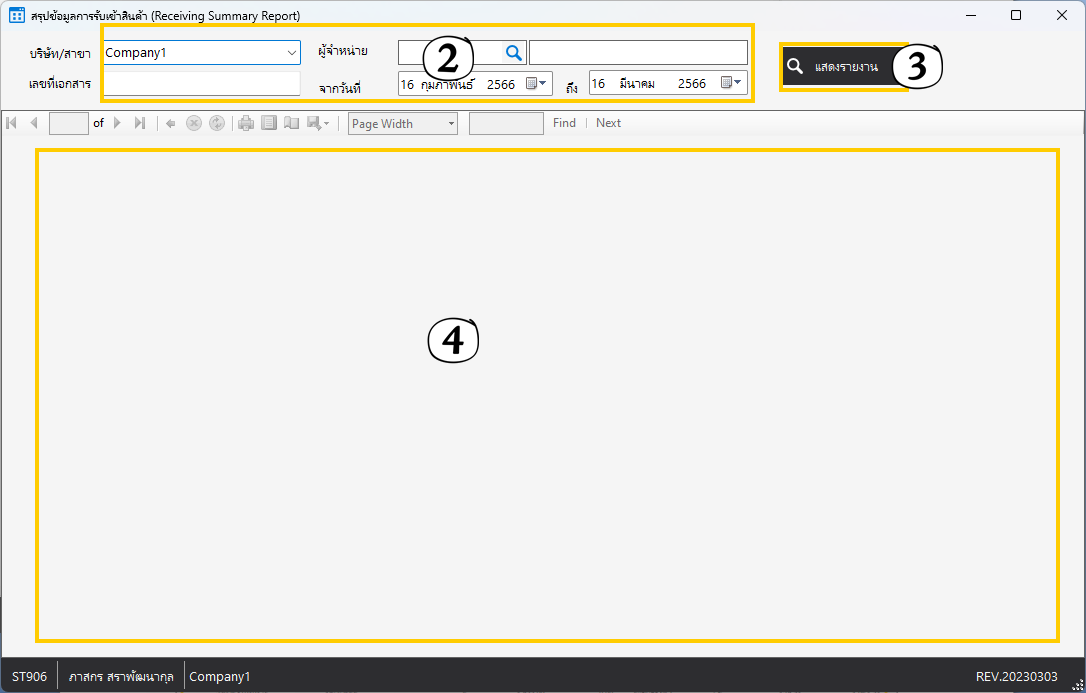Click the stop rendering icon
Screen dimensions: 1086x693
194,123
